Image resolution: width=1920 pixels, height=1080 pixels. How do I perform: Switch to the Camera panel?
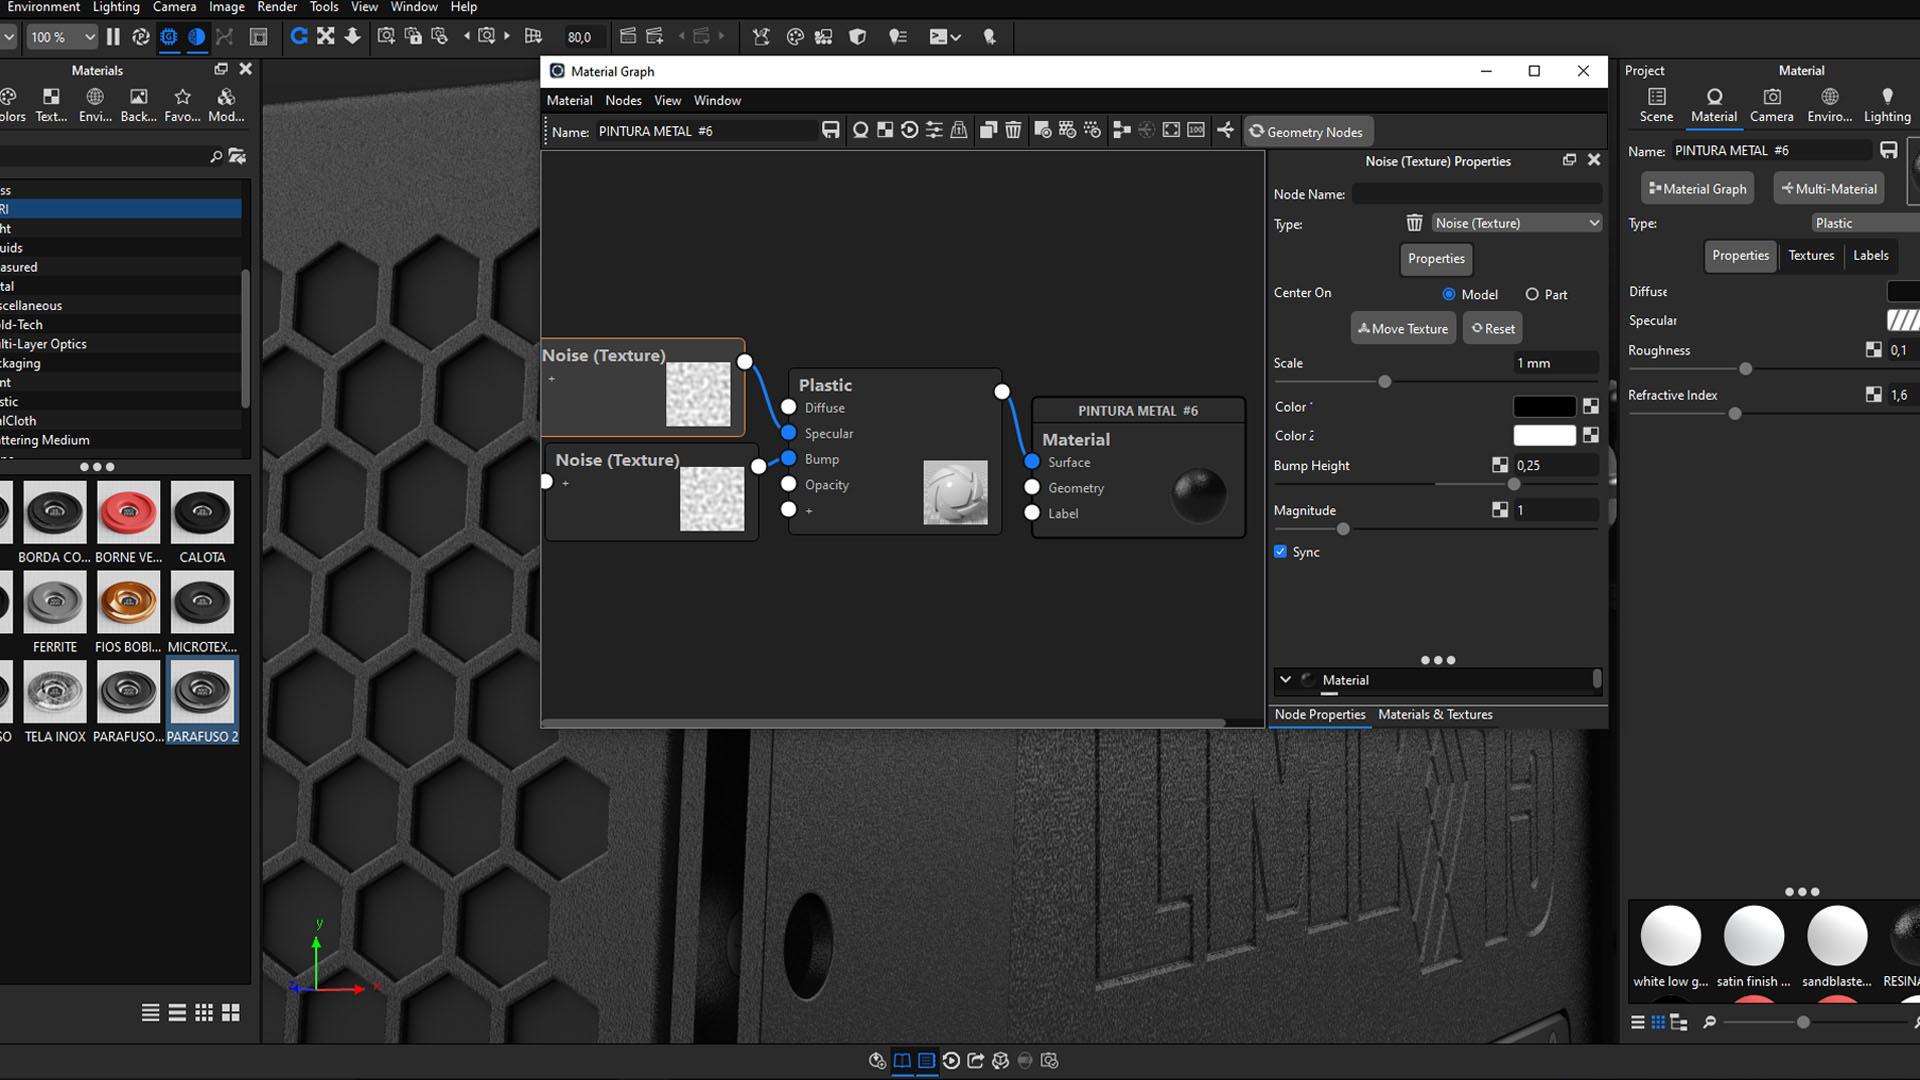coord(1771,104)
